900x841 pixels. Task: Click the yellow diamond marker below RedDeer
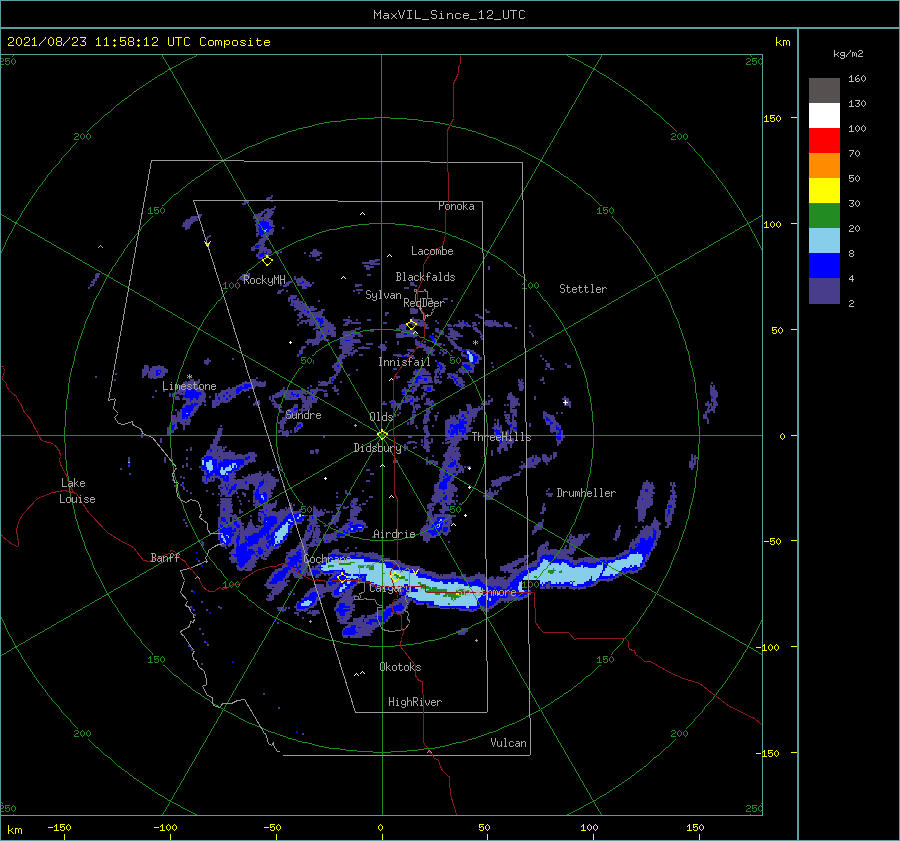pos(411,325)
